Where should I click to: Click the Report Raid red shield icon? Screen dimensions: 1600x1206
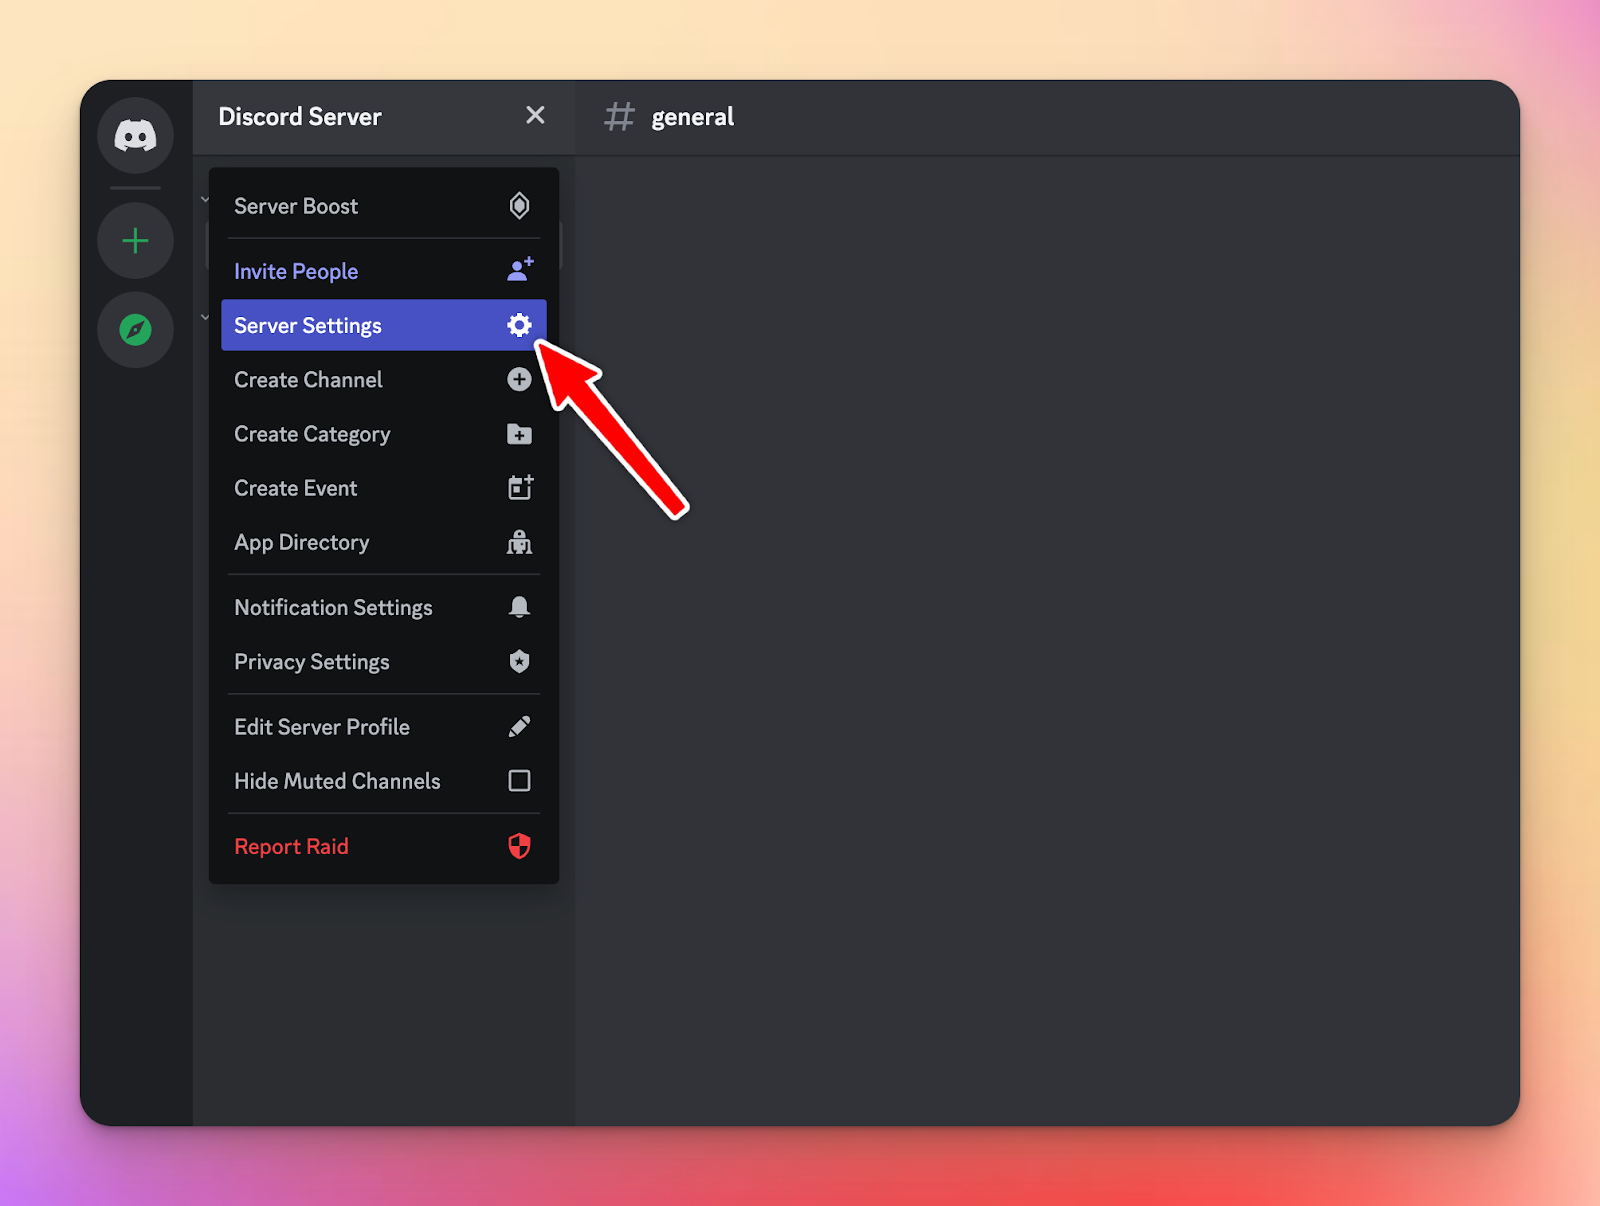coord(519,846)
